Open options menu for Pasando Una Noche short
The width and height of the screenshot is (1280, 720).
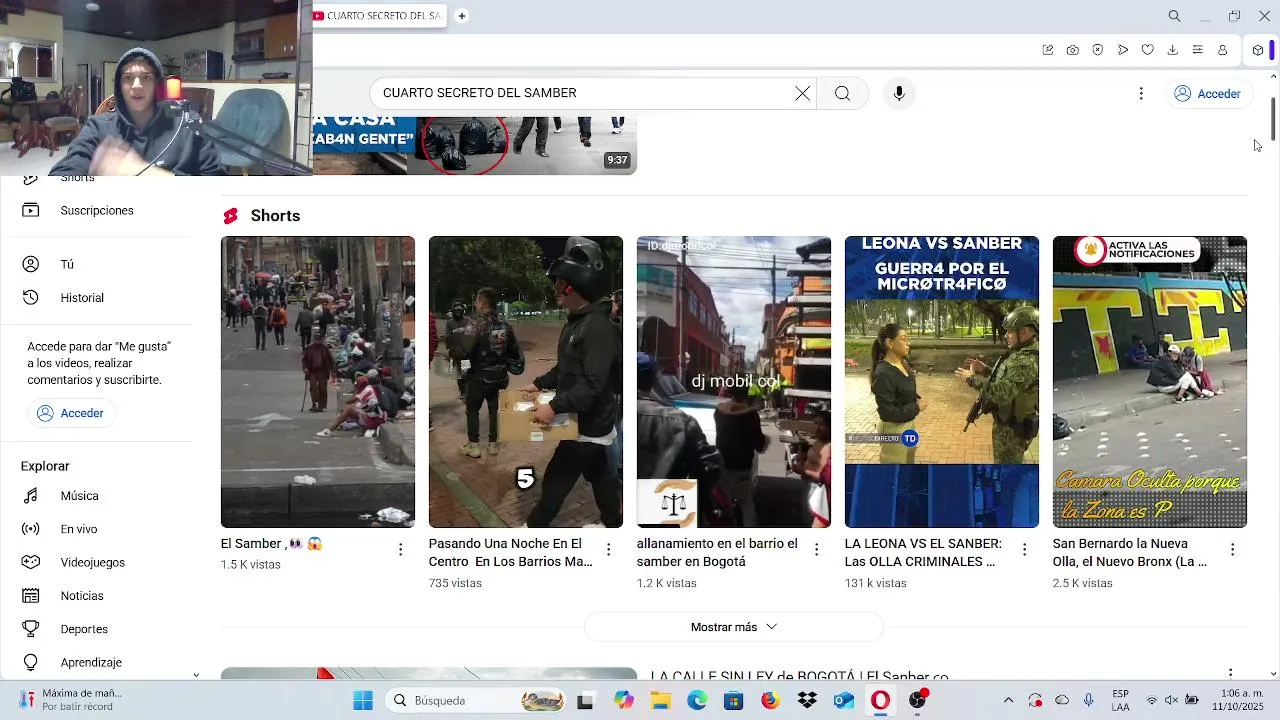point(608,549)
